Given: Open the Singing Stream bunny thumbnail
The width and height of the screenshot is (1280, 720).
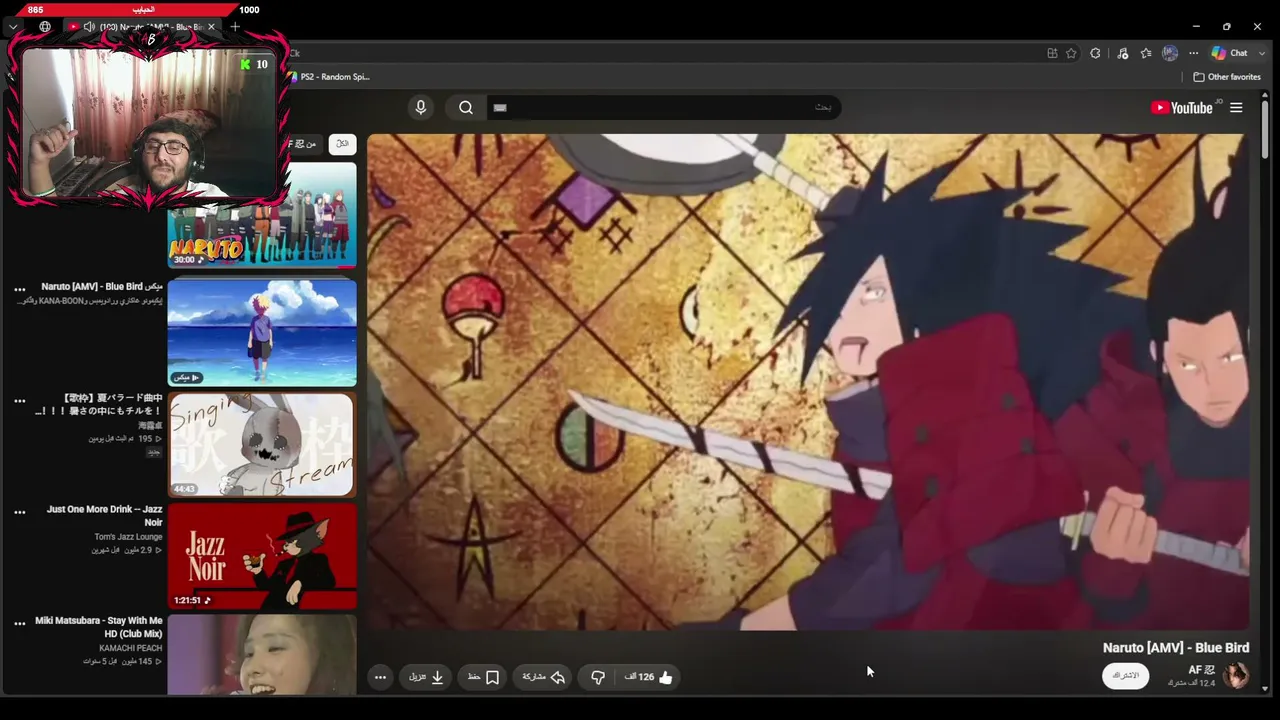Looking at the screenshot, I should 262,444.
